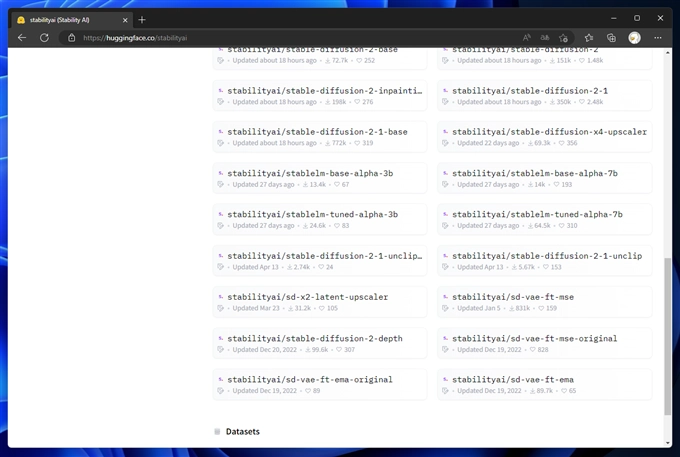Minimize the browser window
The image size is (680, 457).
614,18
